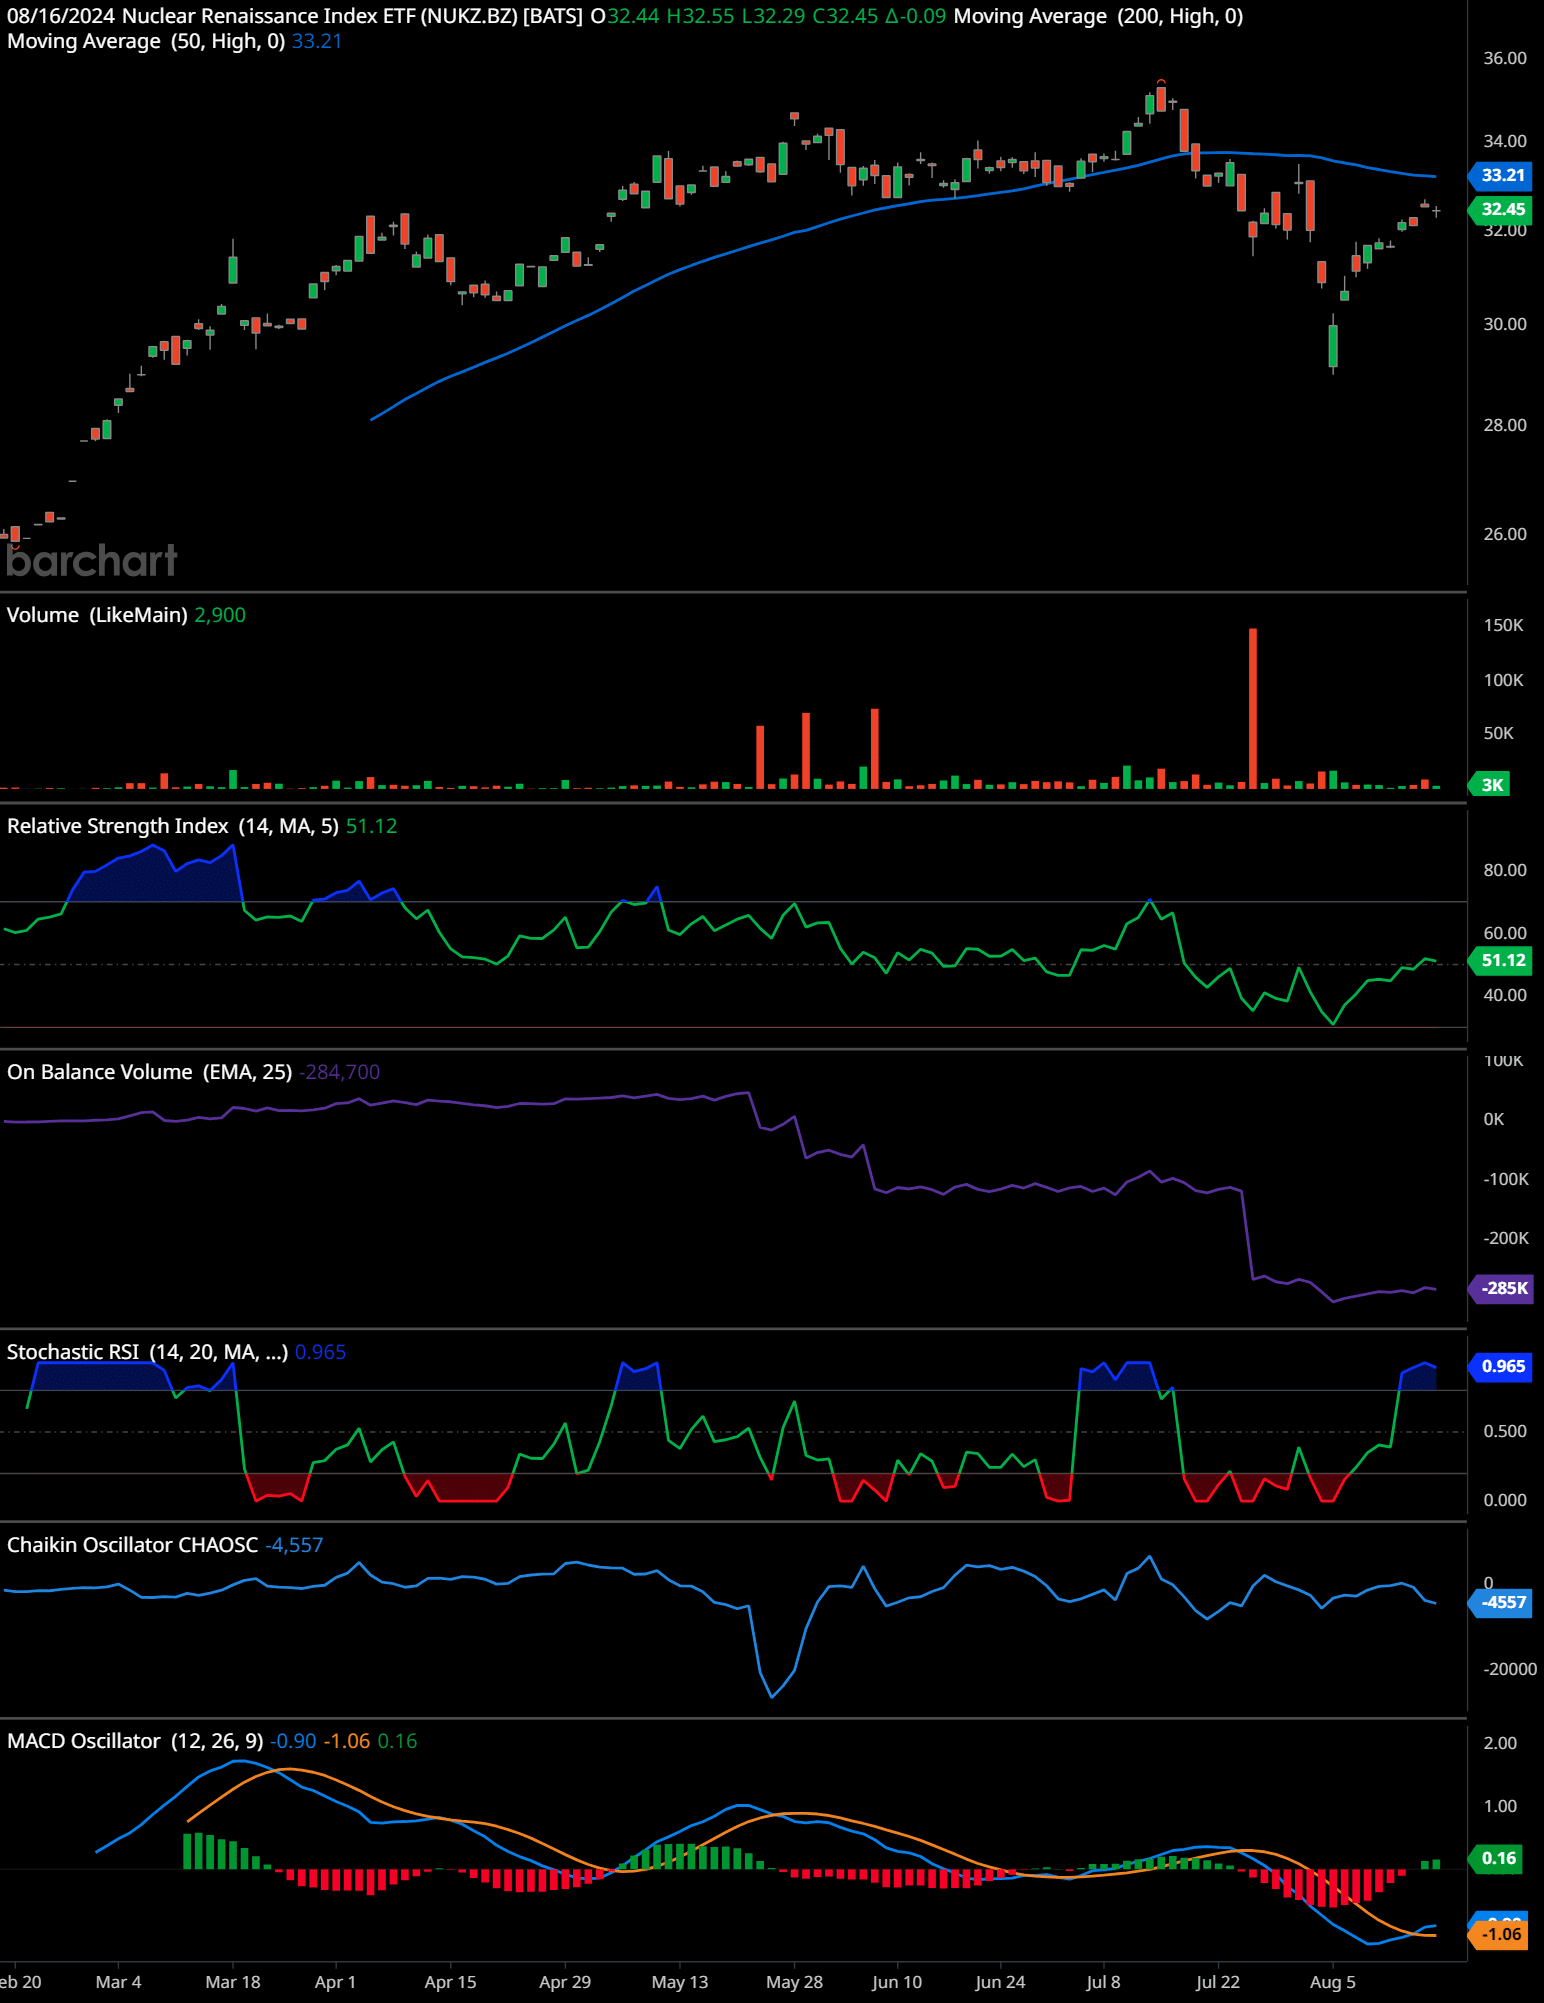This screenshot has height=2003, width=1544.
Task: Click the green 51.12 RSI axis badge
Action: pyautogui.click(x=1501, y=961)
